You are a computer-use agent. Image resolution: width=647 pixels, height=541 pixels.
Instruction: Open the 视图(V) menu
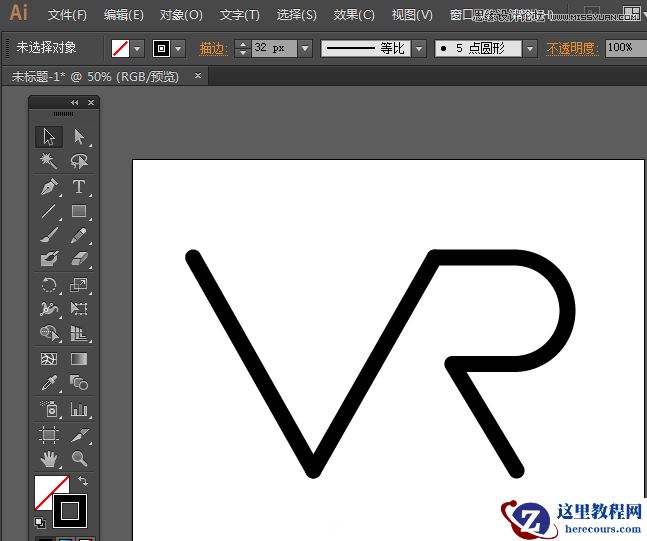pyautogui.click(x=412, y=15)
